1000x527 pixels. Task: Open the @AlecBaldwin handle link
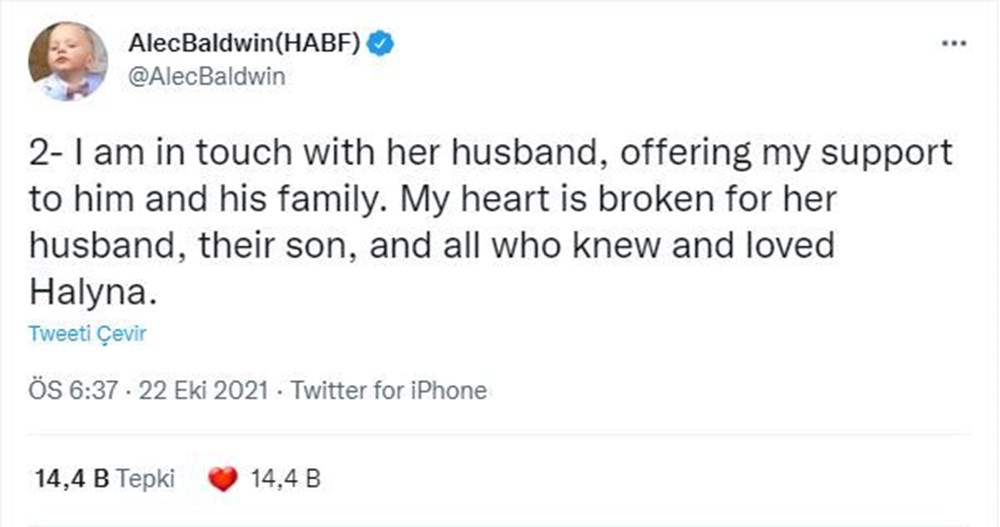point(206,77)
